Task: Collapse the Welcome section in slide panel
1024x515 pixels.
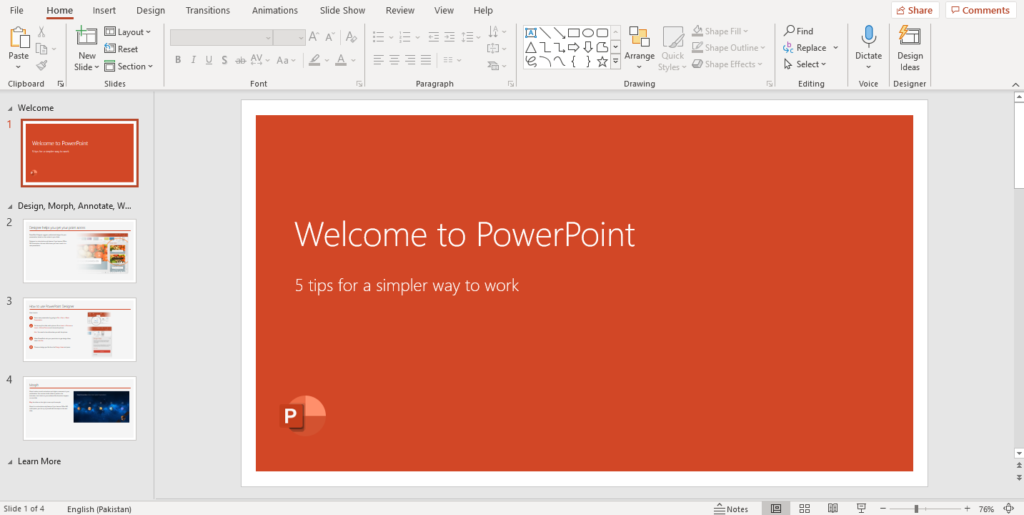Action: pos(11,108)
